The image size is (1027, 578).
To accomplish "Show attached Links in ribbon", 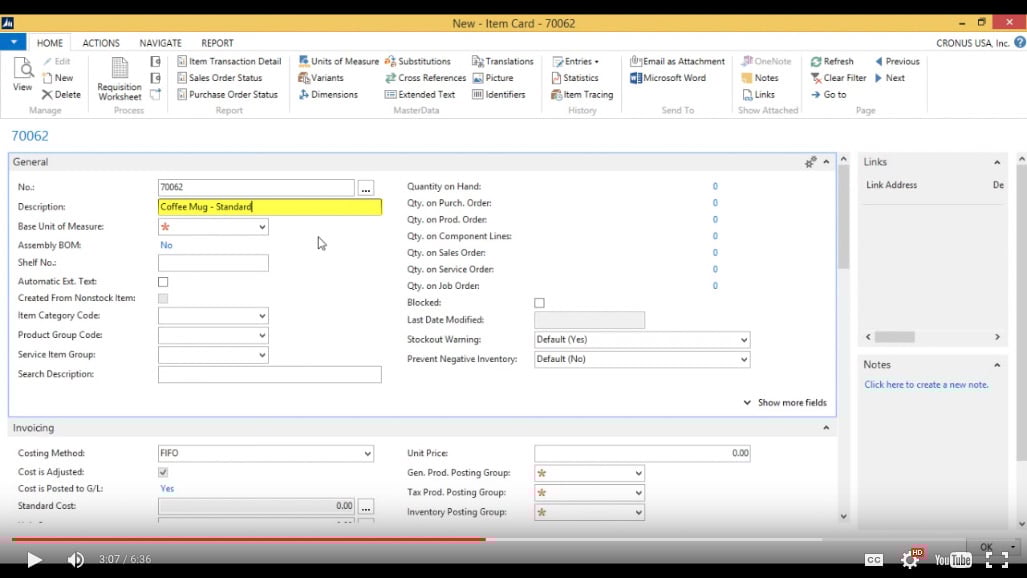I will pos(758,94).
